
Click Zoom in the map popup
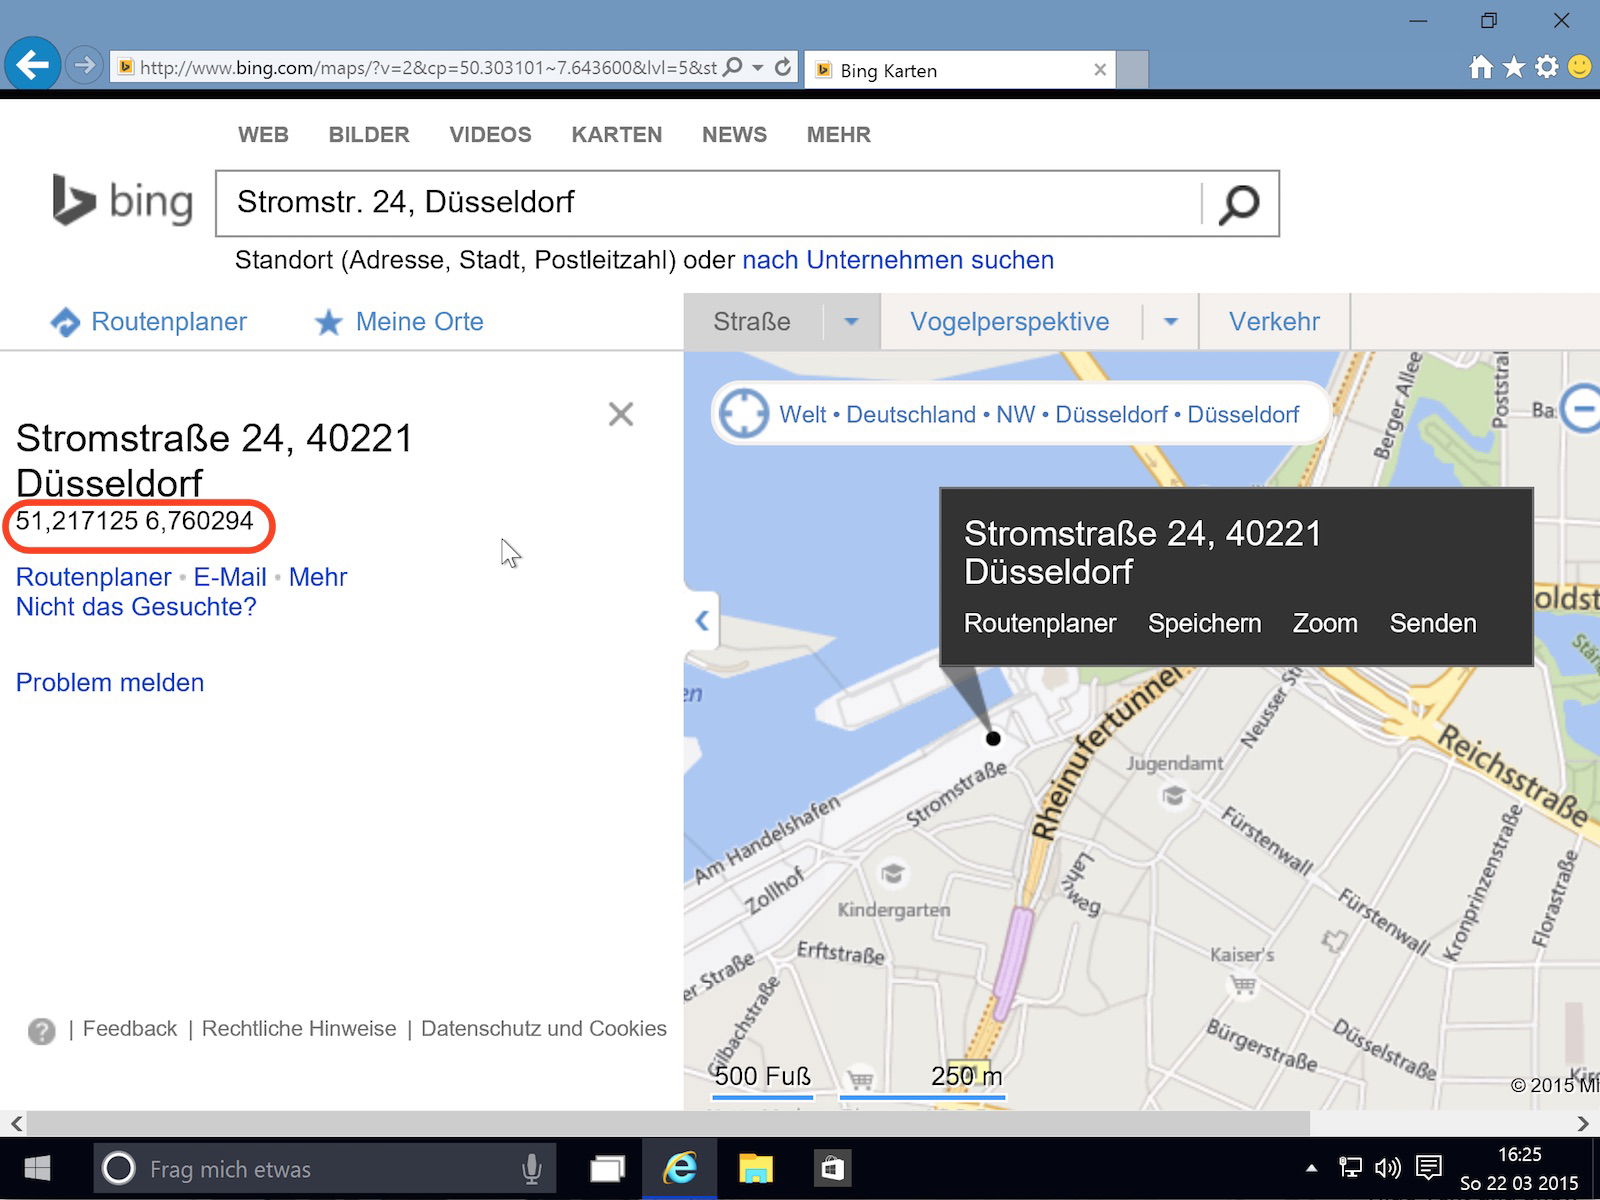[x=1325, y=624]
